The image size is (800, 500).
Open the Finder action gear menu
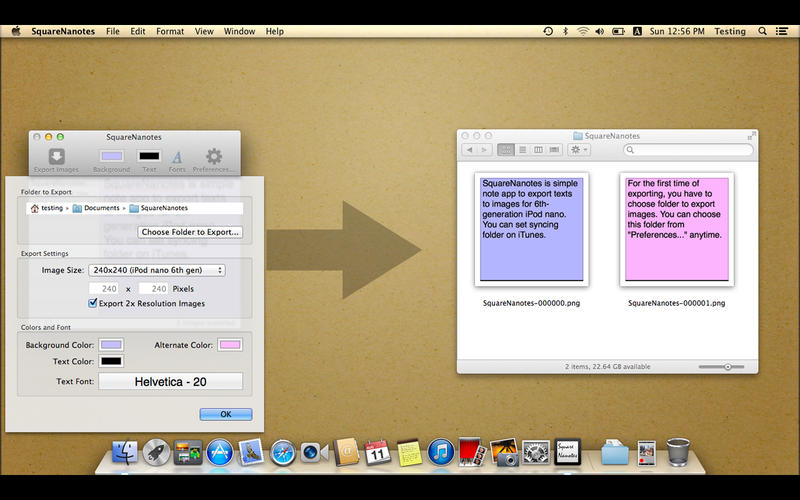579,150
